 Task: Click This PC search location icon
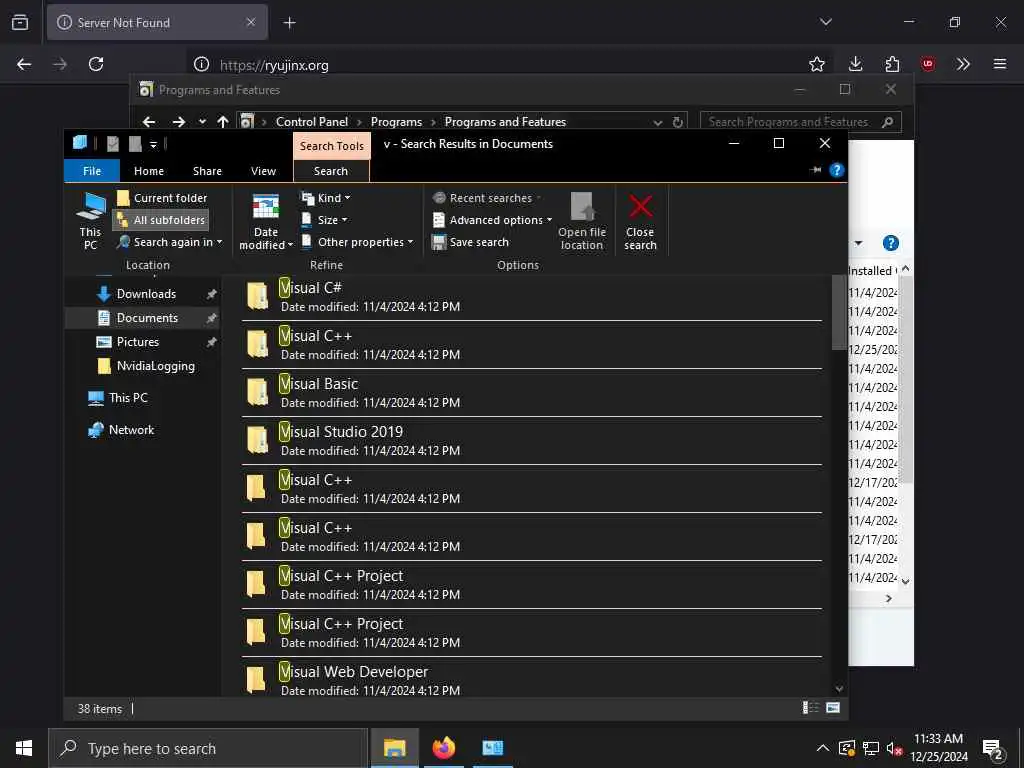click(91, 221)
